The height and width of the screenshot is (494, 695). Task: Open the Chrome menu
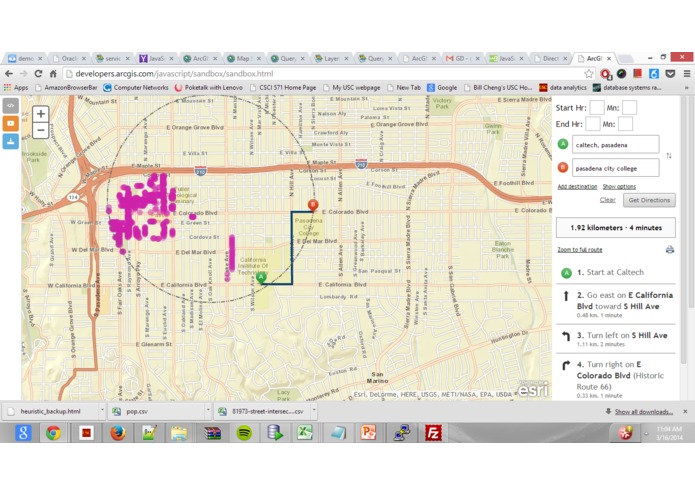tap(687, 74)
